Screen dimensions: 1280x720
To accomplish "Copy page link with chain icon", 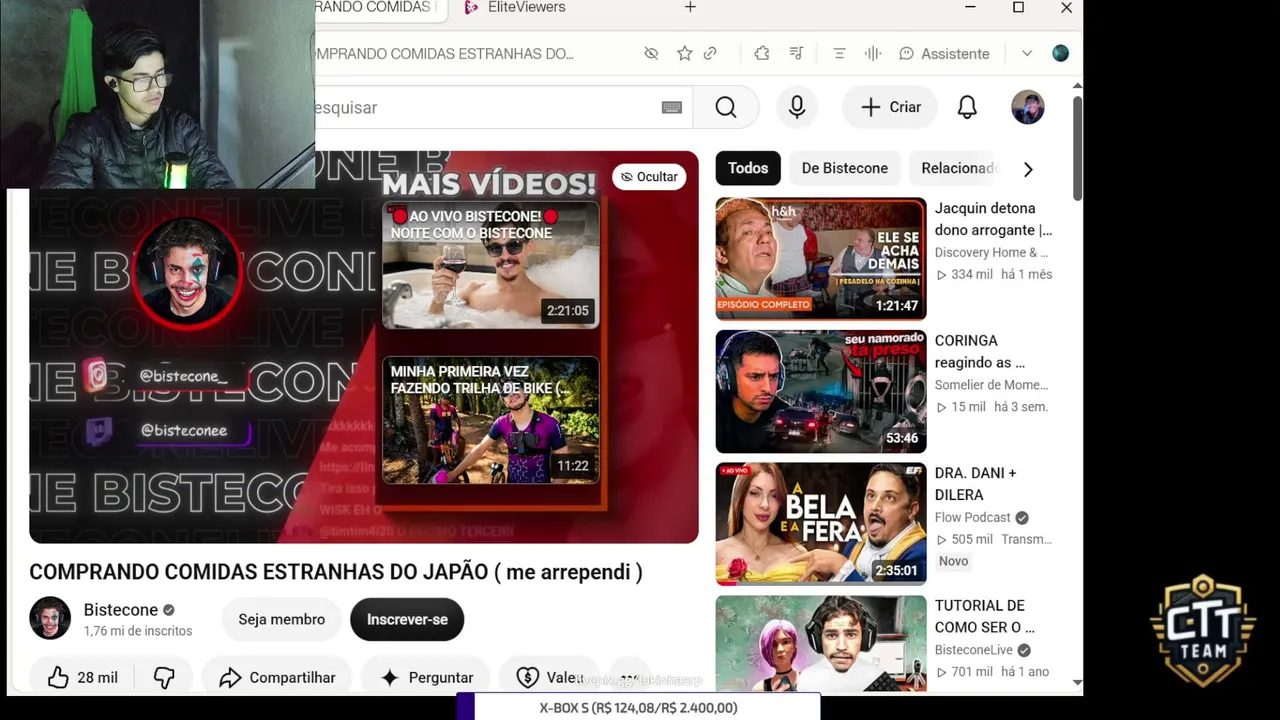I will [x=710, y=54].
